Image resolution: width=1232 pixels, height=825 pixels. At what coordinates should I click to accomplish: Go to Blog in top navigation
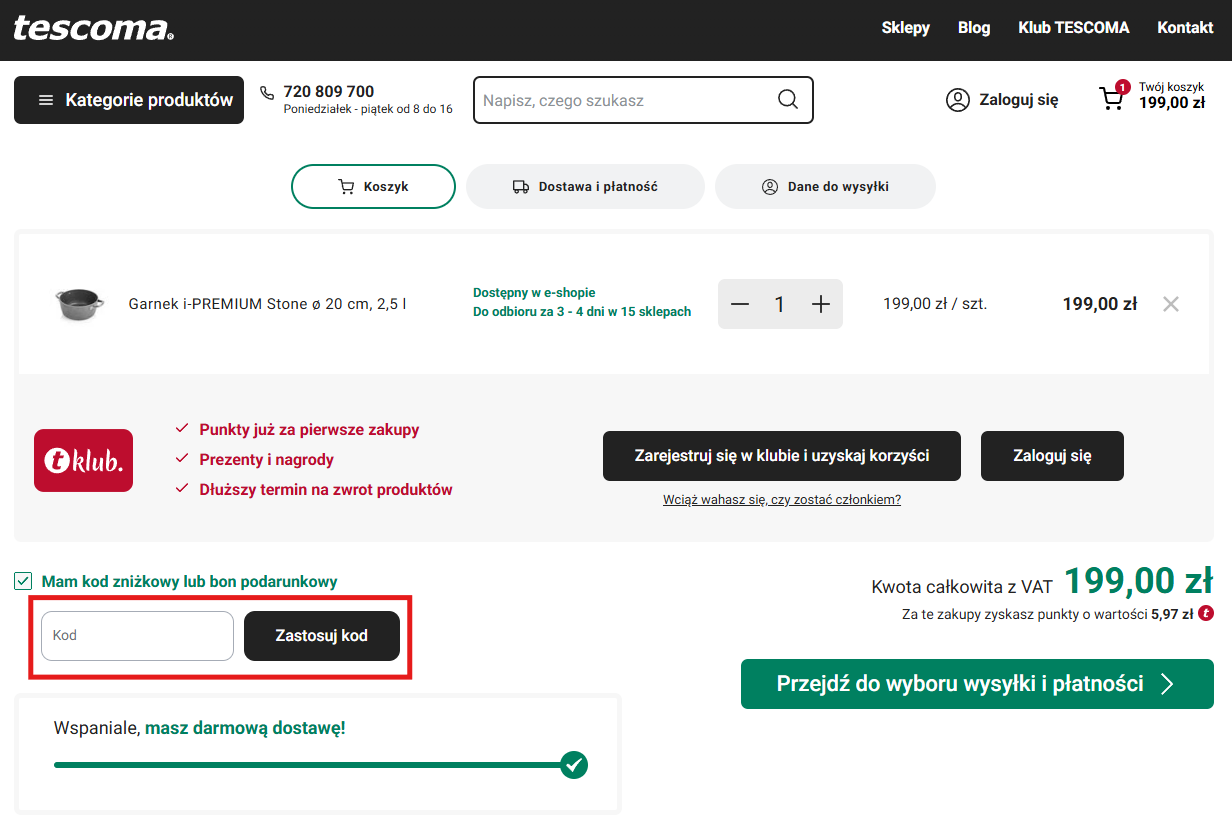coord(973,28)
